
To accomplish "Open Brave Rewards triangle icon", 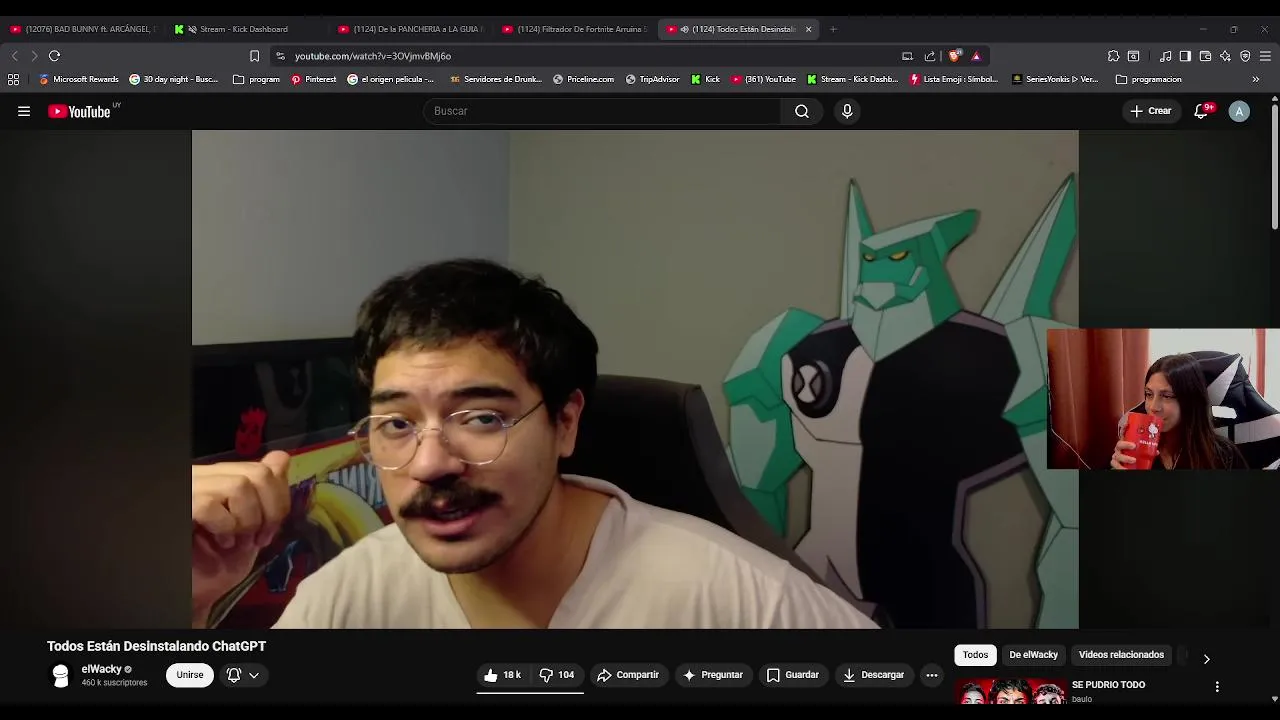I will point(976,56).
